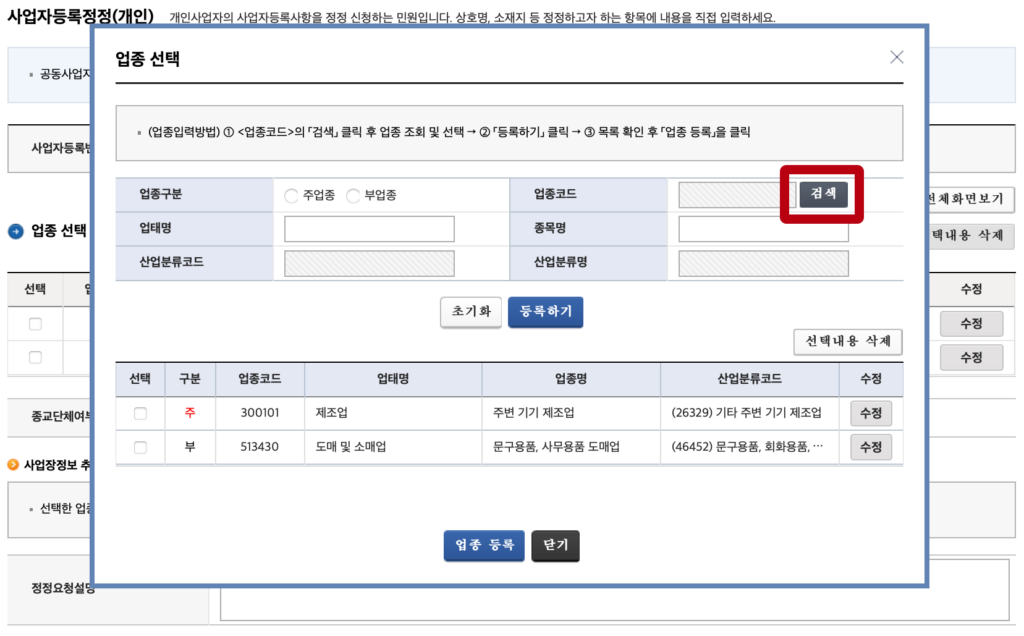
Task: Select the 부업종 radio button
Action: 353,196
